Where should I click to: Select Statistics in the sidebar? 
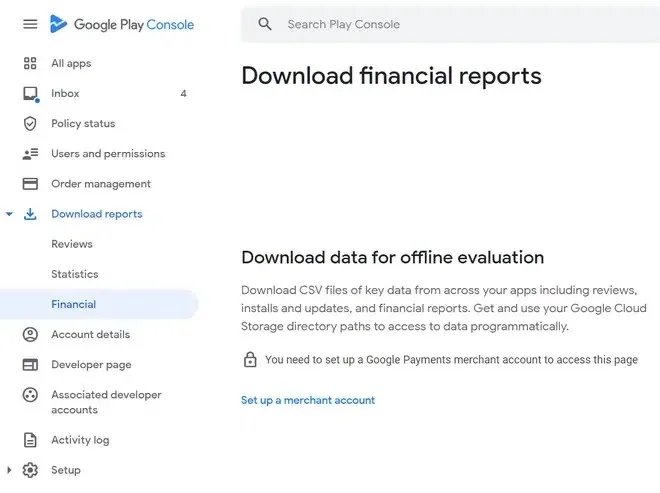coord(75,274)
